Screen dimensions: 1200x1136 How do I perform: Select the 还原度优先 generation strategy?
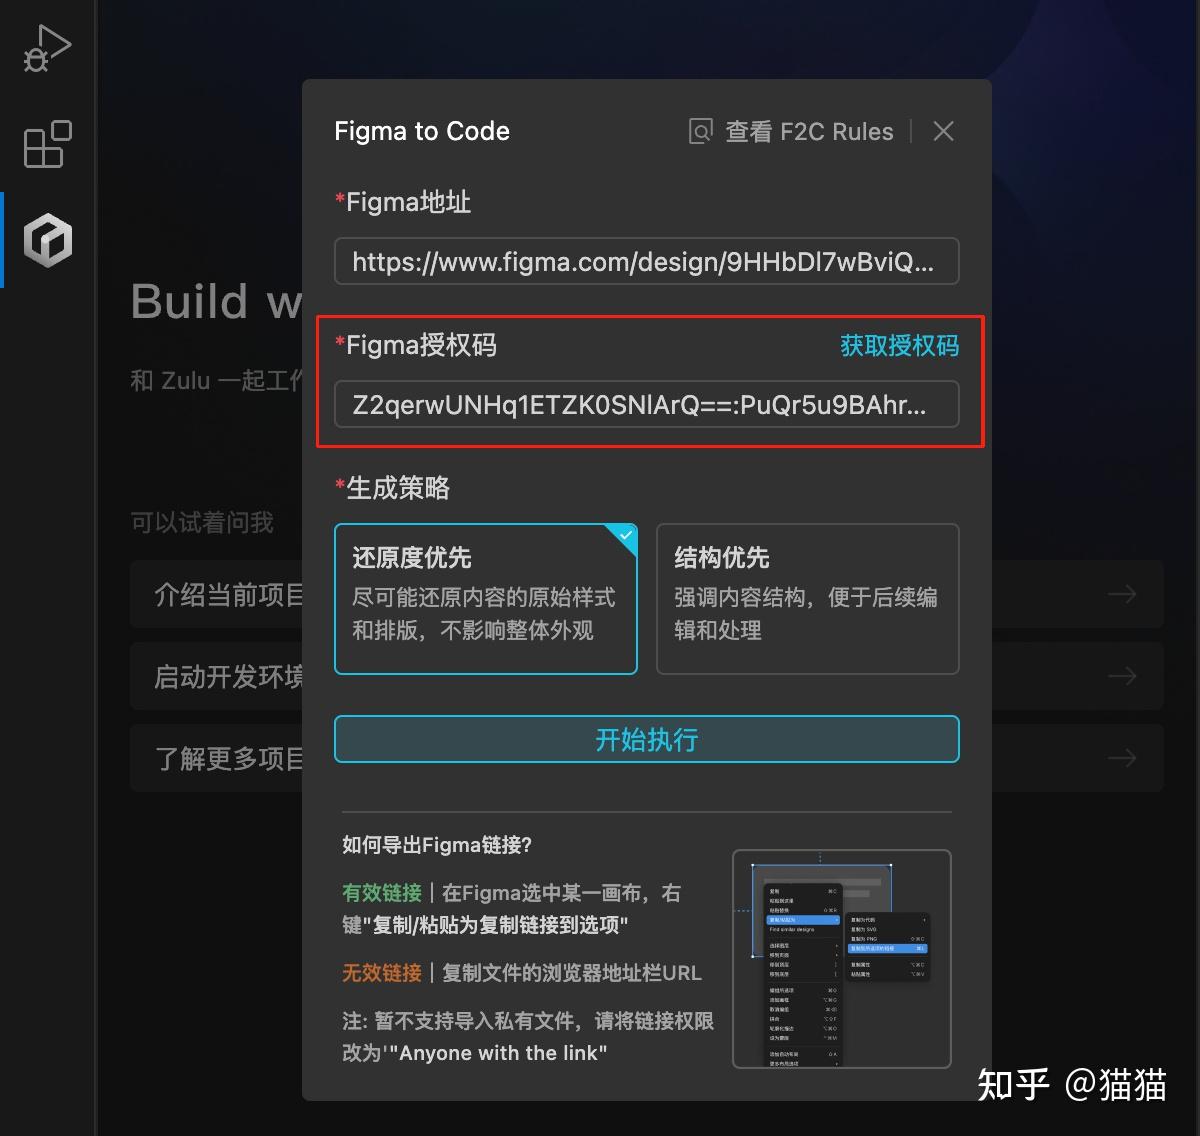tap(485, 598)
